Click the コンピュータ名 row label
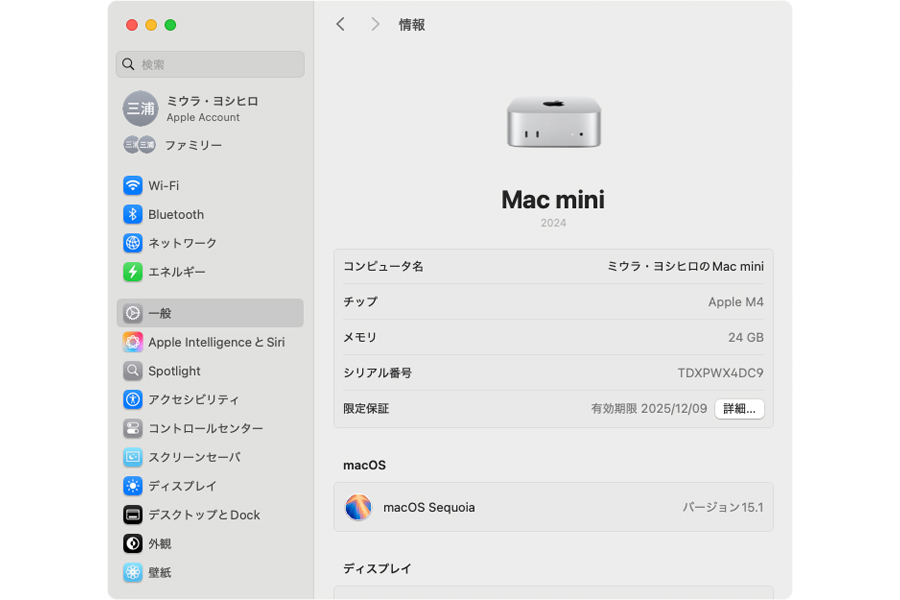The image size is (900, 600). pos(383,266)
